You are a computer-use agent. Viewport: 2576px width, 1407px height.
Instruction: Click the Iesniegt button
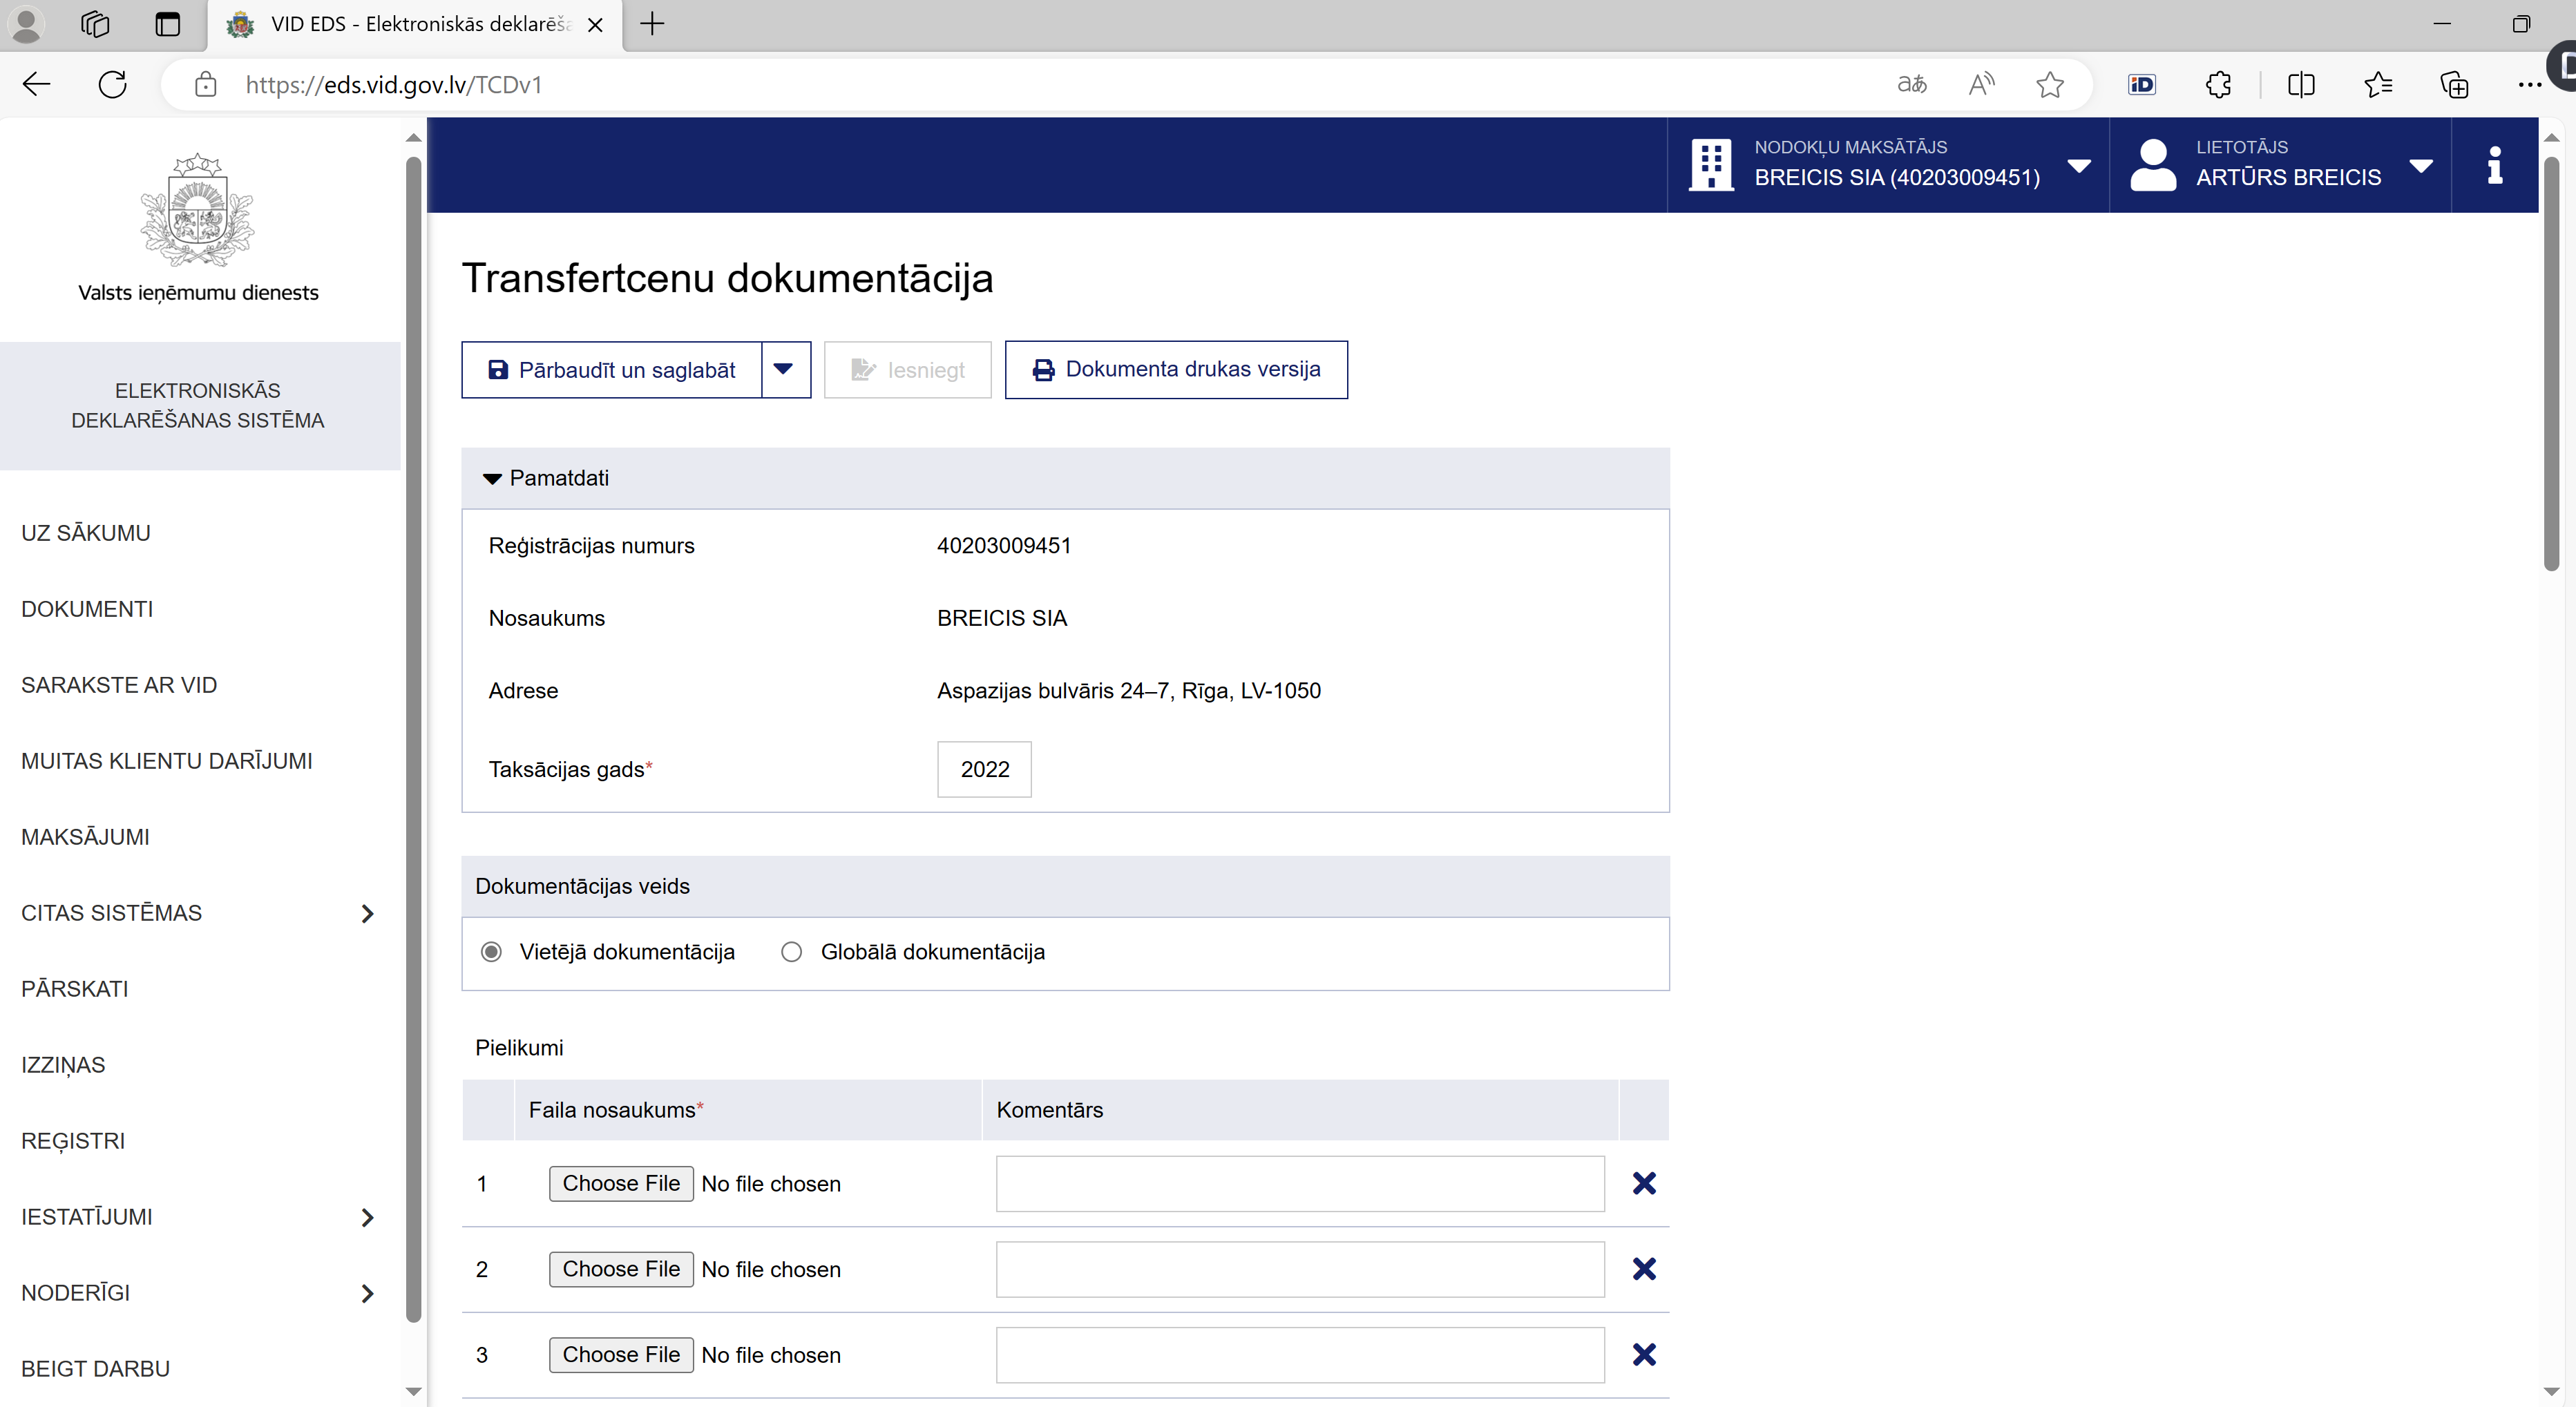point(908,370)
